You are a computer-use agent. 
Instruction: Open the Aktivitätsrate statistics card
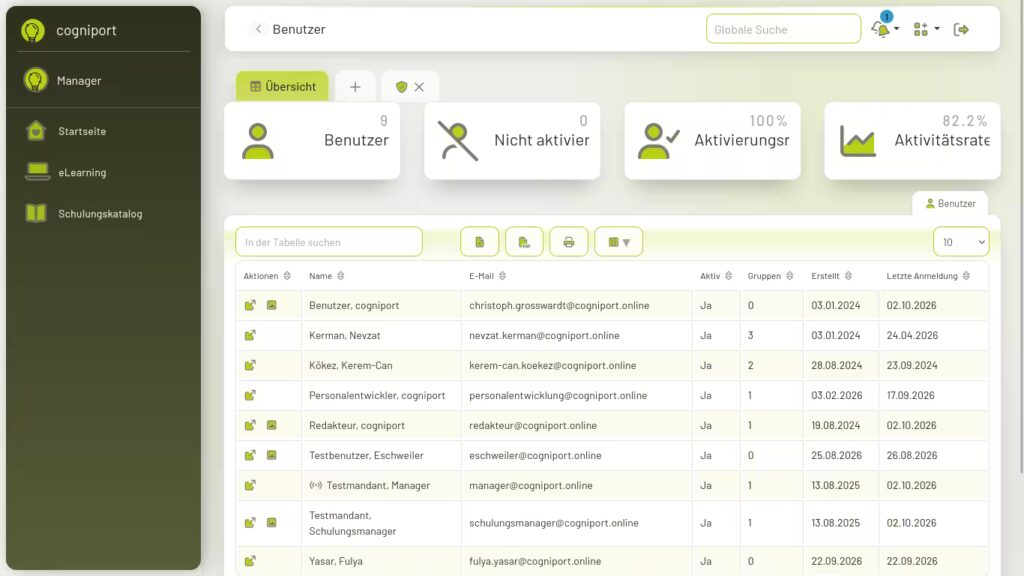pos(912,140)
